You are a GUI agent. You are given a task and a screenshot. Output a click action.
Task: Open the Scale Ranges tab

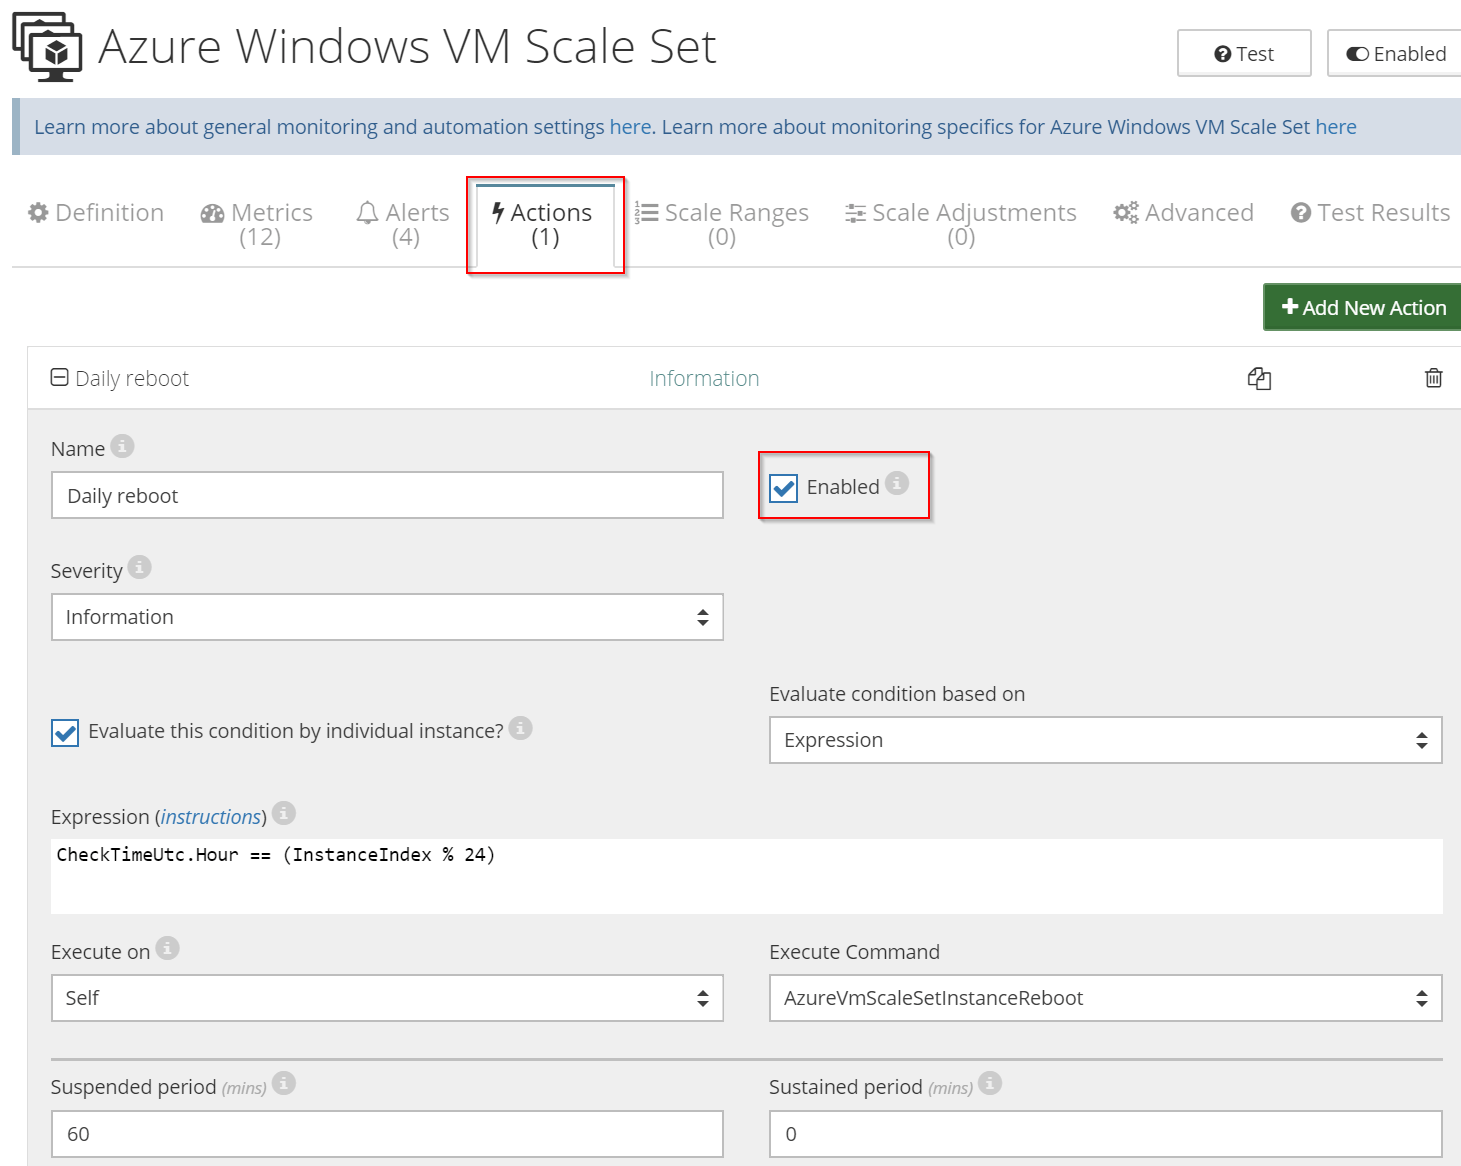coord(721,225)
